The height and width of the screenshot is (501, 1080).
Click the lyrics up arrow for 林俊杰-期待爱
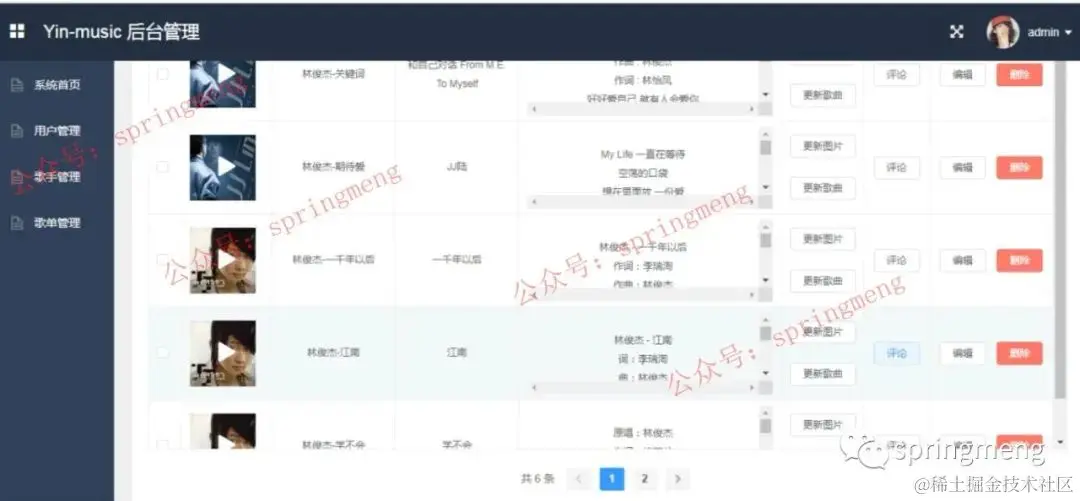click(765, 134)
